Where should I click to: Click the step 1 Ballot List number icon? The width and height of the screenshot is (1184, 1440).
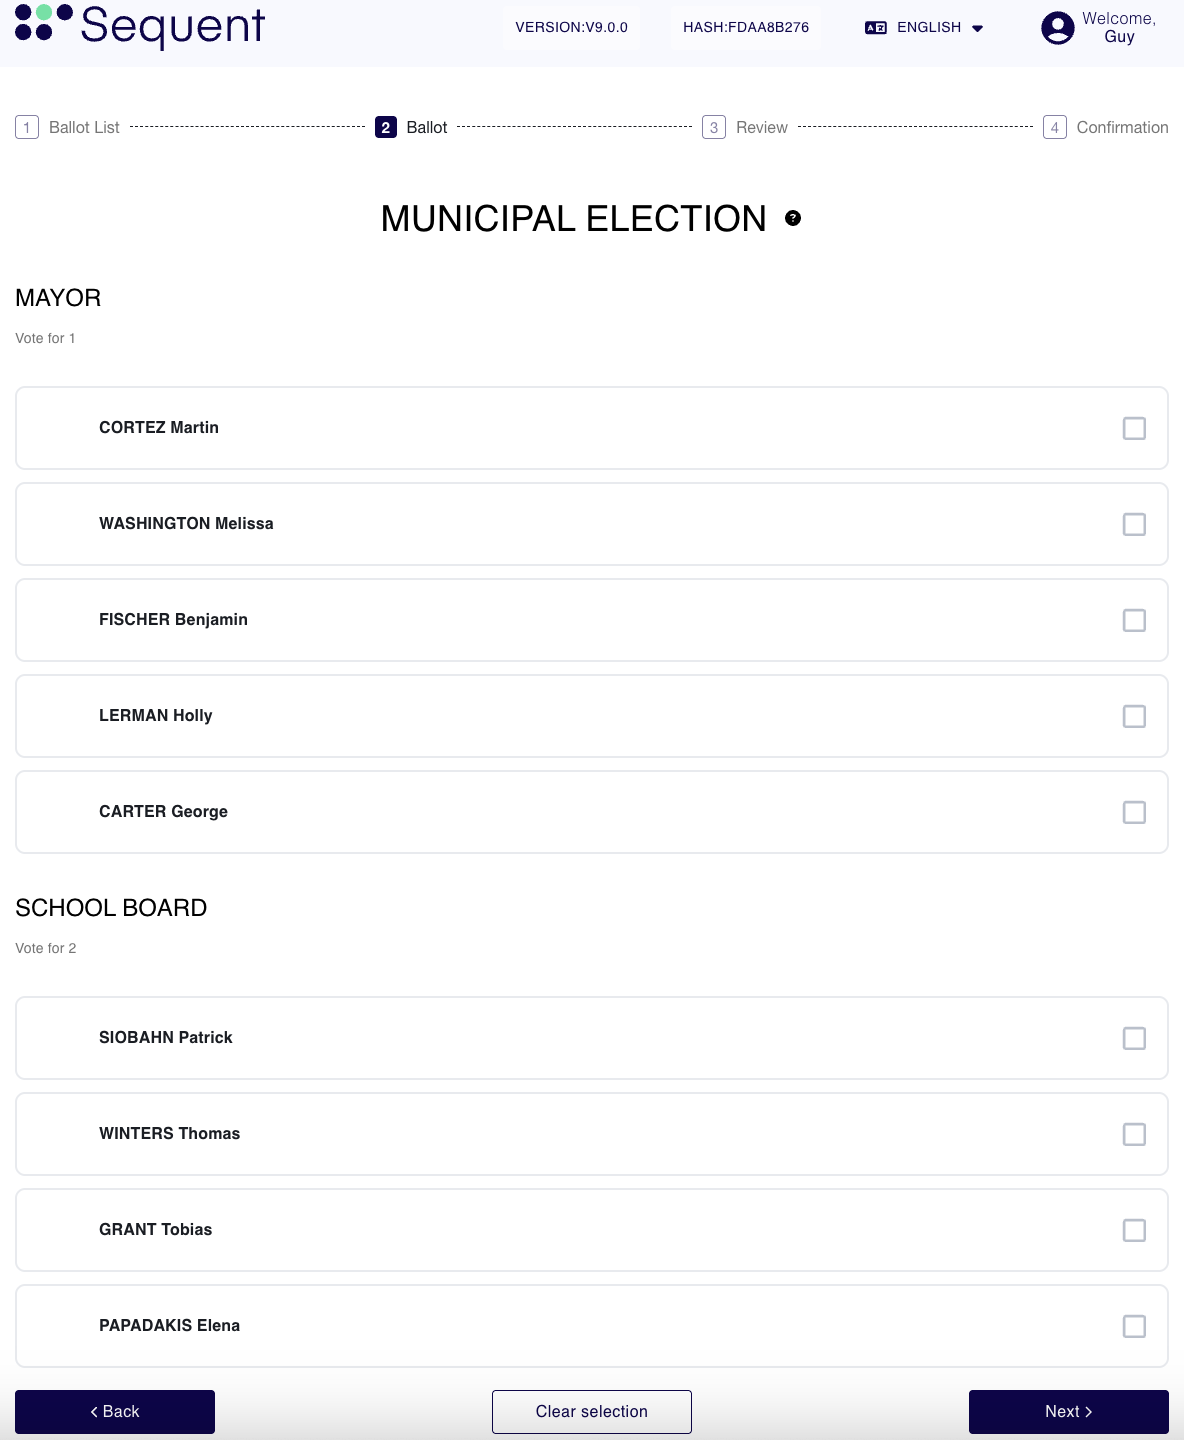[26, 127]
